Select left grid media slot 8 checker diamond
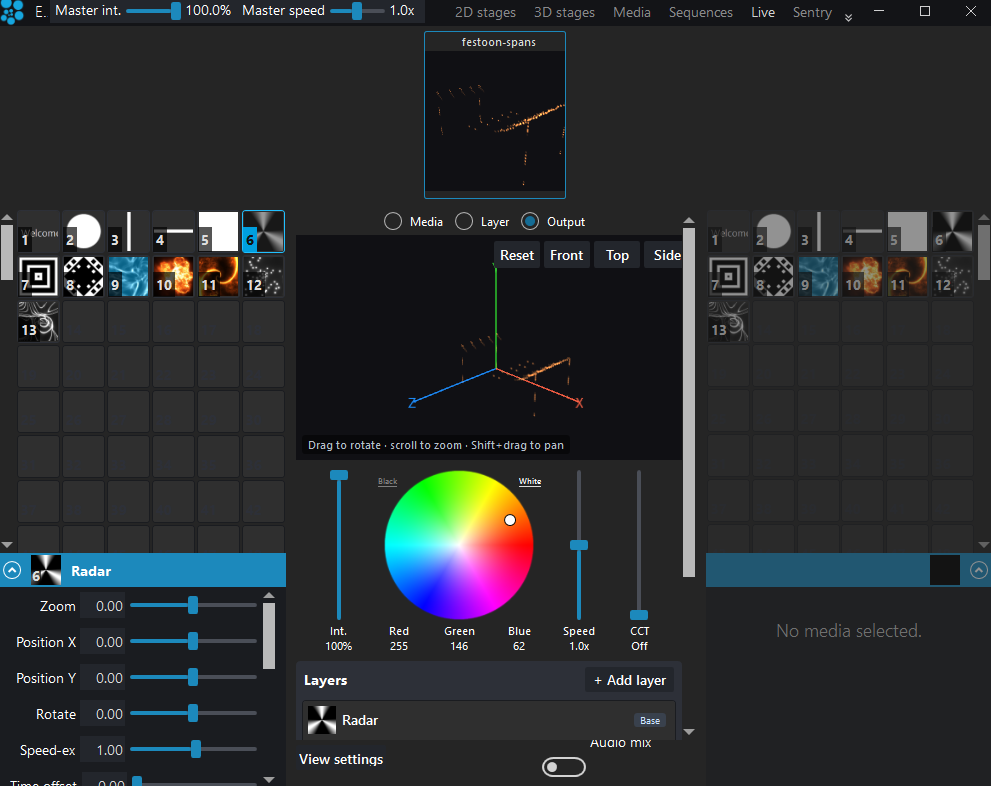Image resolution: width=991 pixels, height=786 pixels. (83, 276)
